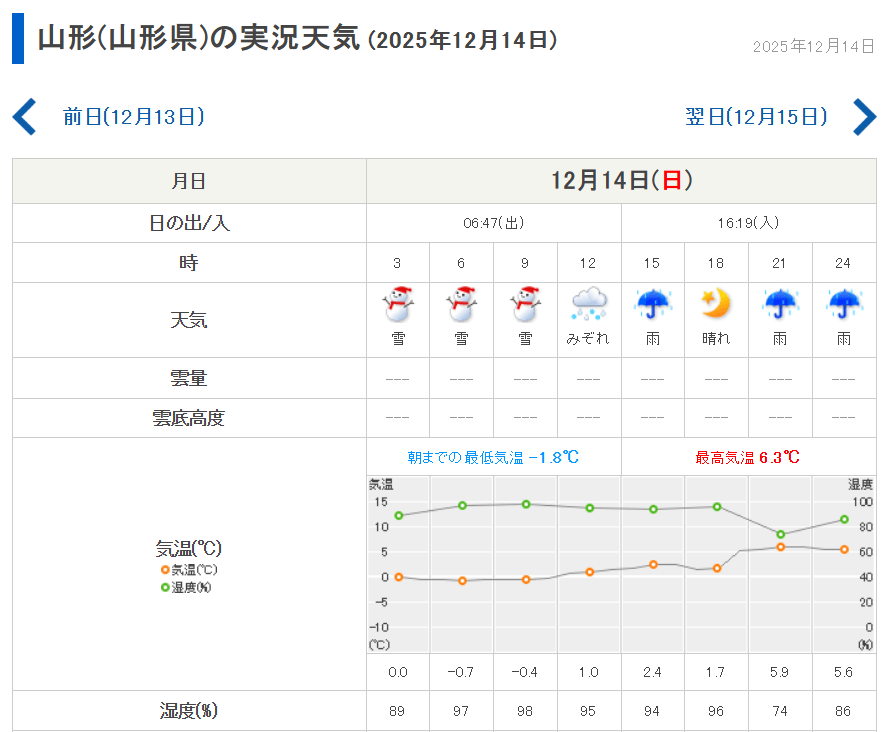Viewport: 888px width, 732px height.
Task: Click the 朝までの最低気温 -1.8℃ label
Action: point(493,457)
